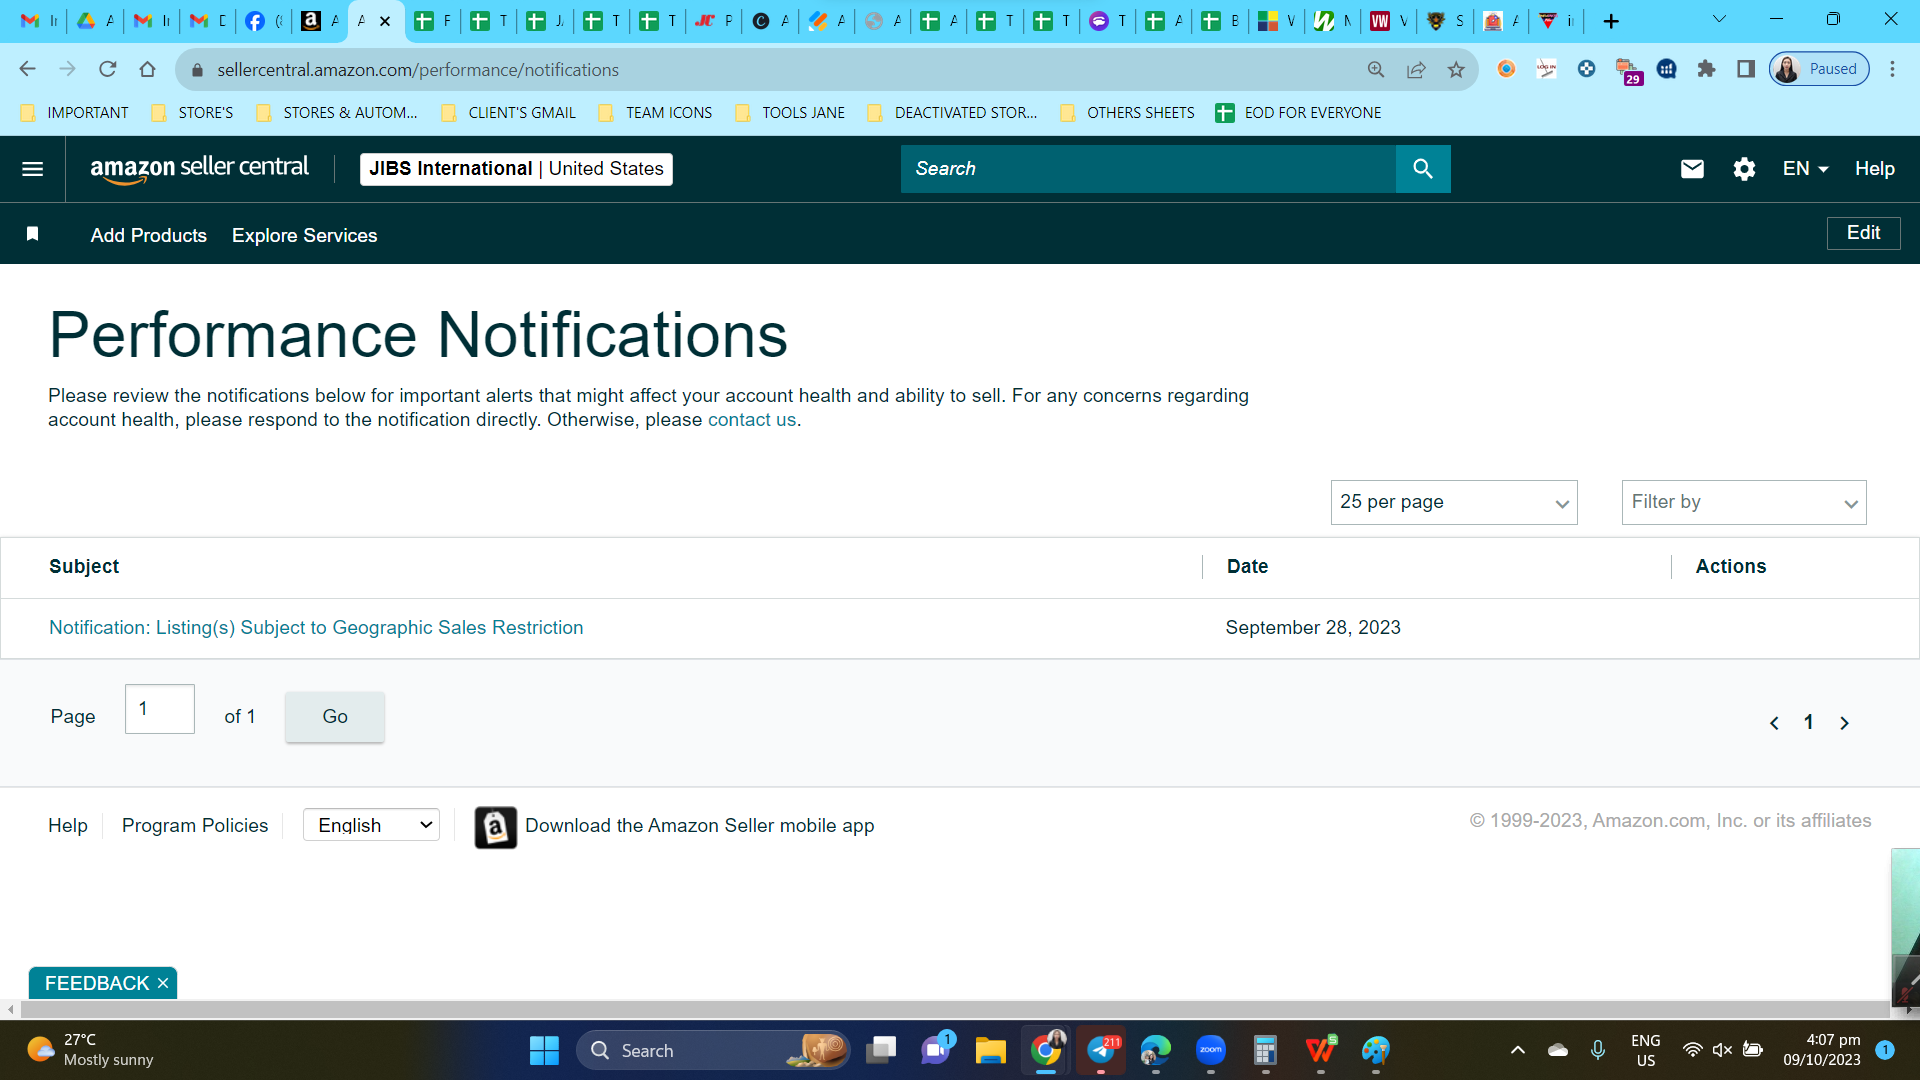Show hidden system tray icons
The height and width of the screenshot is (1080, 1920).
(1517, 1050)
